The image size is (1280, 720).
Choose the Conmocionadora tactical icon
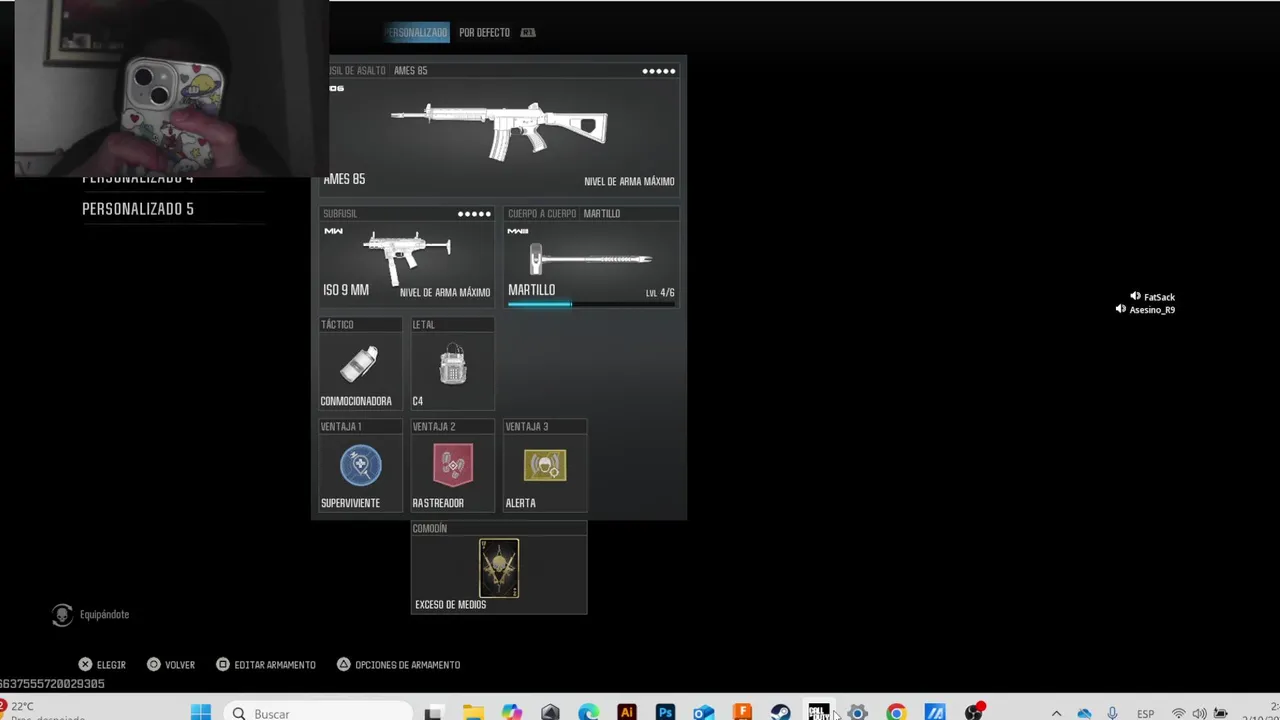pyautogui.click(x=359, y=365)
